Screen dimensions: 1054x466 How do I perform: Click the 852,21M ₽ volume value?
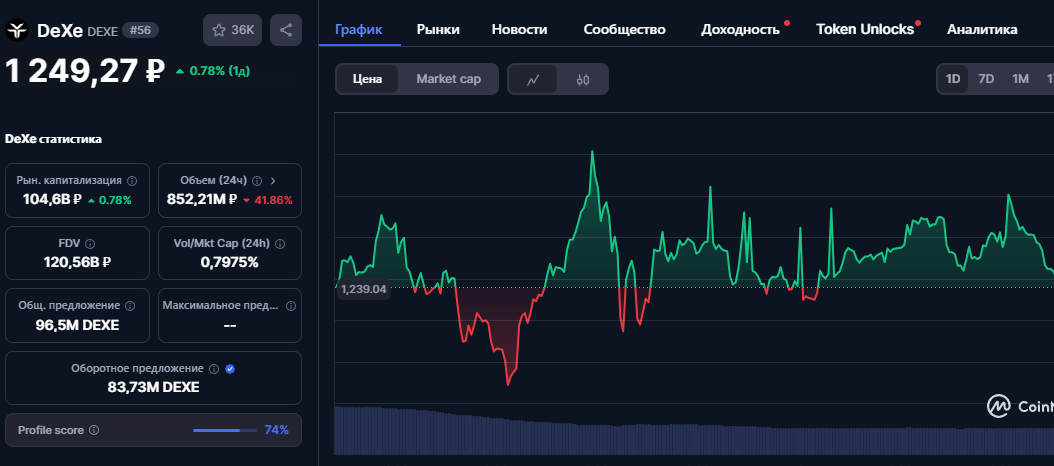tap(202, 200)
